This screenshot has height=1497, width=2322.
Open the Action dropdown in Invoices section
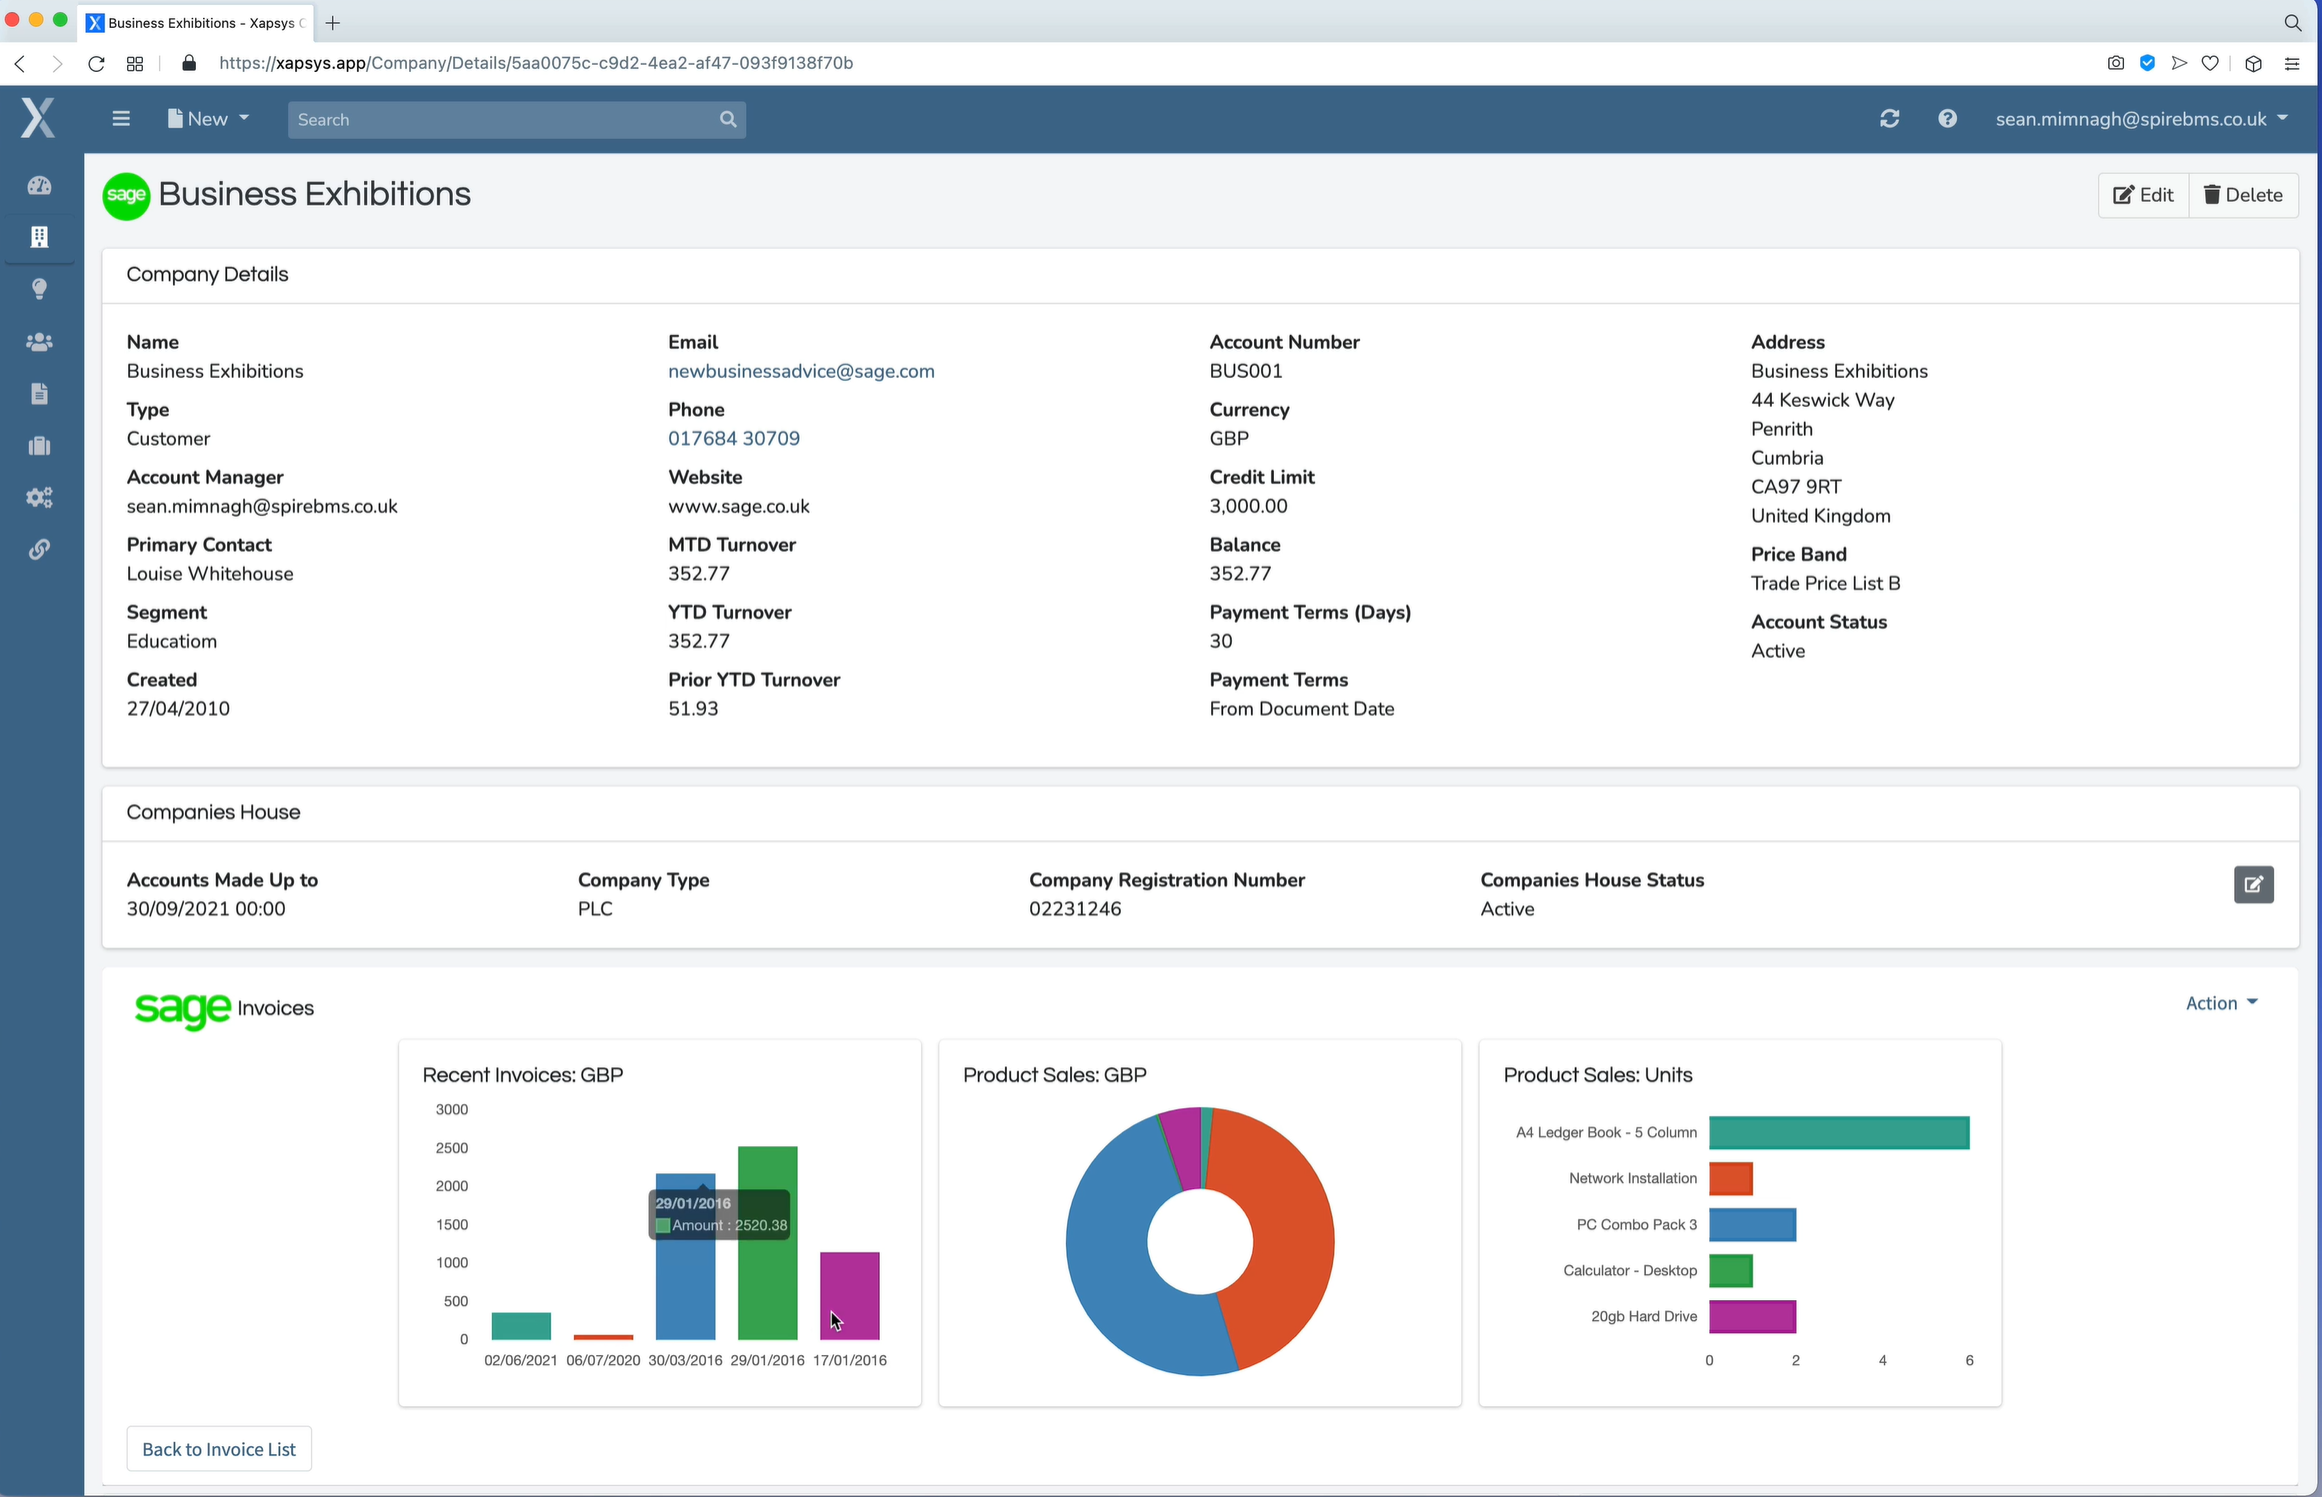(x=2221, y=1003)
